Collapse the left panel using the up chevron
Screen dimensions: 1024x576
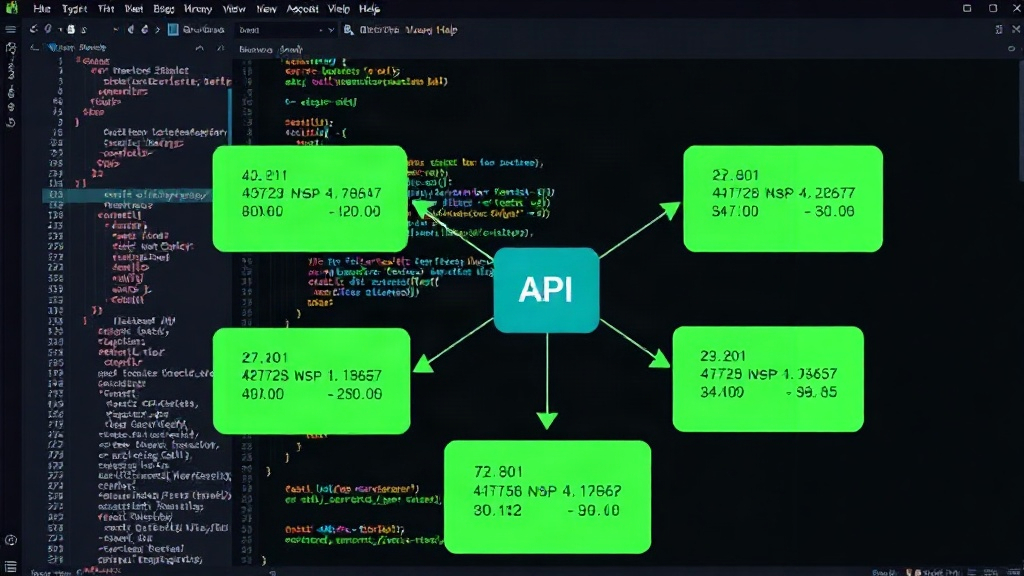pos(200,48)
